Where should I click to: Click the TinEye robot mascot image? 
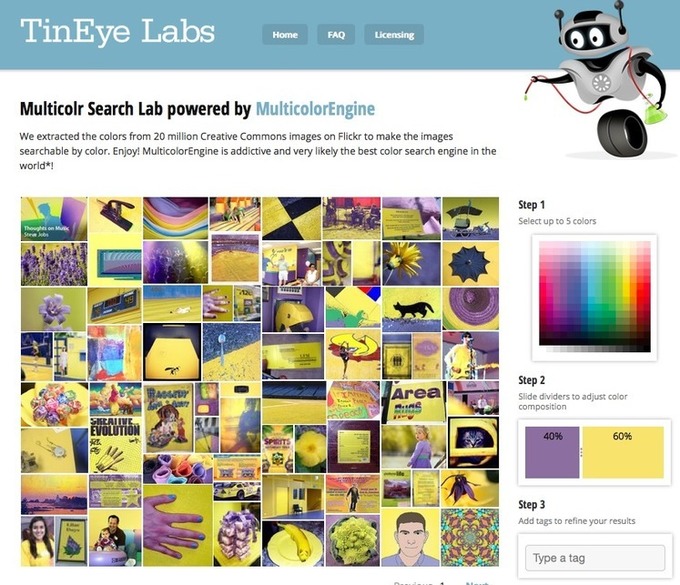point(596,80)
